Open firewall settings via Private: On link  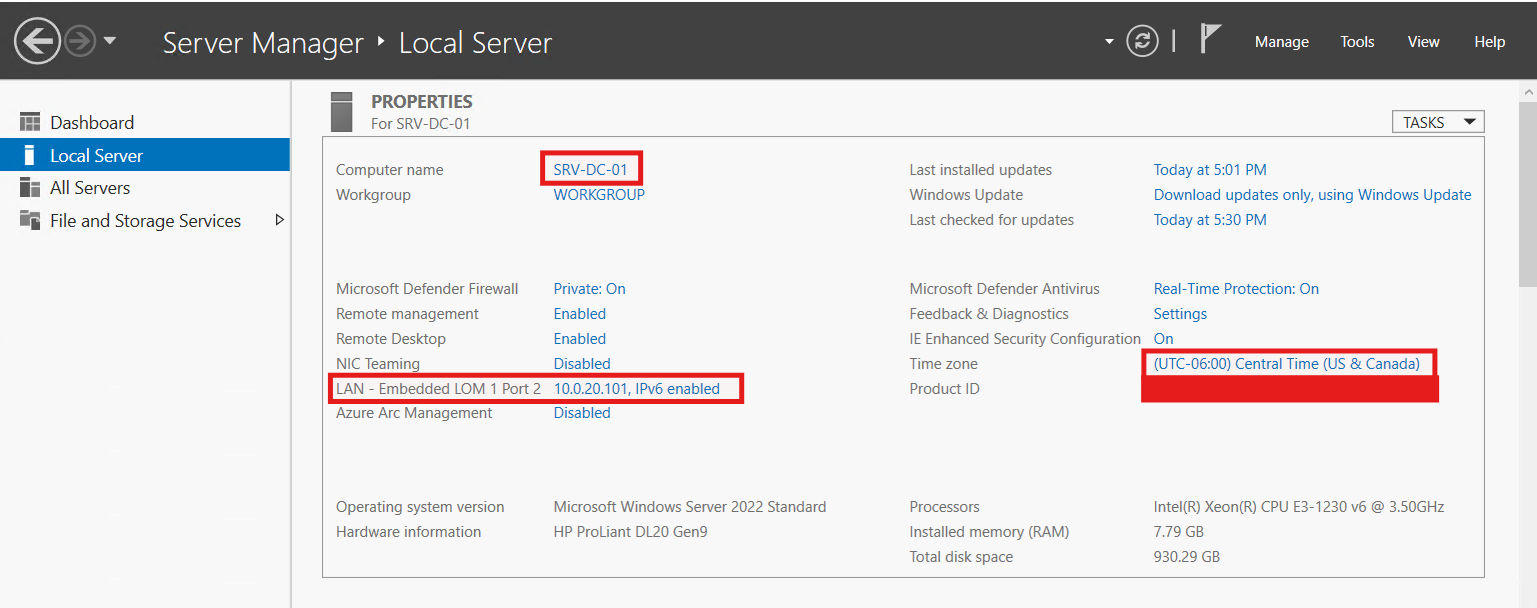coord(589,288)
